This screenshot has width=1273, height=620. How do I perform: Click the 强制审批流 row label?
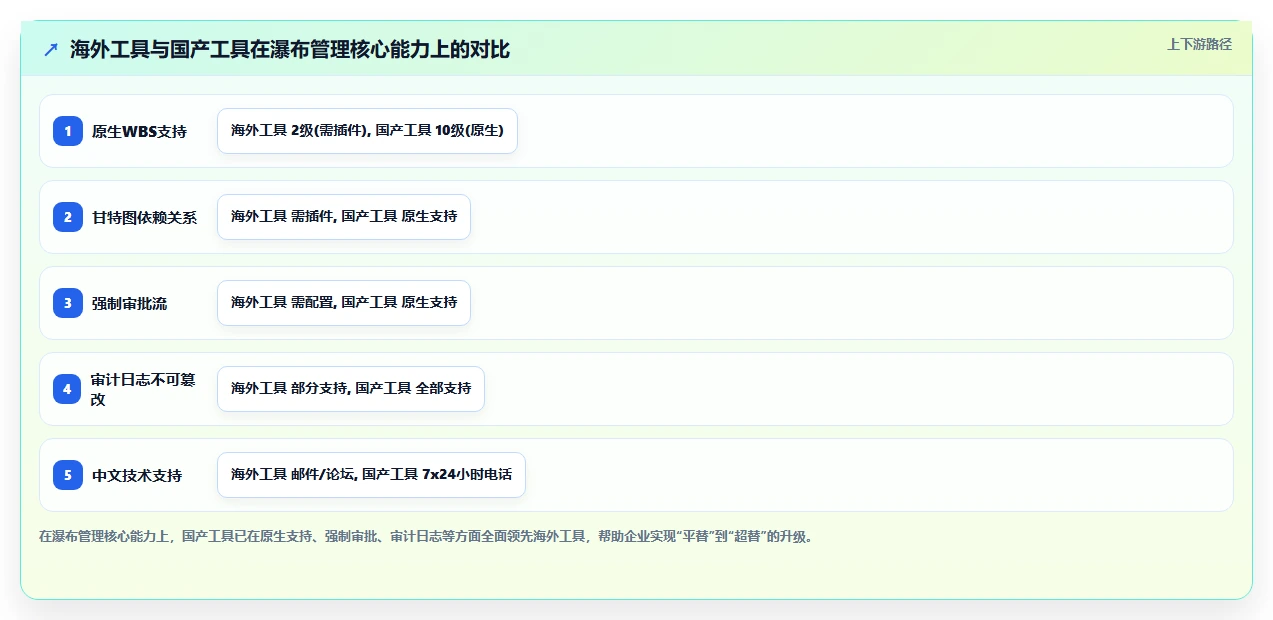coord(129,303)
